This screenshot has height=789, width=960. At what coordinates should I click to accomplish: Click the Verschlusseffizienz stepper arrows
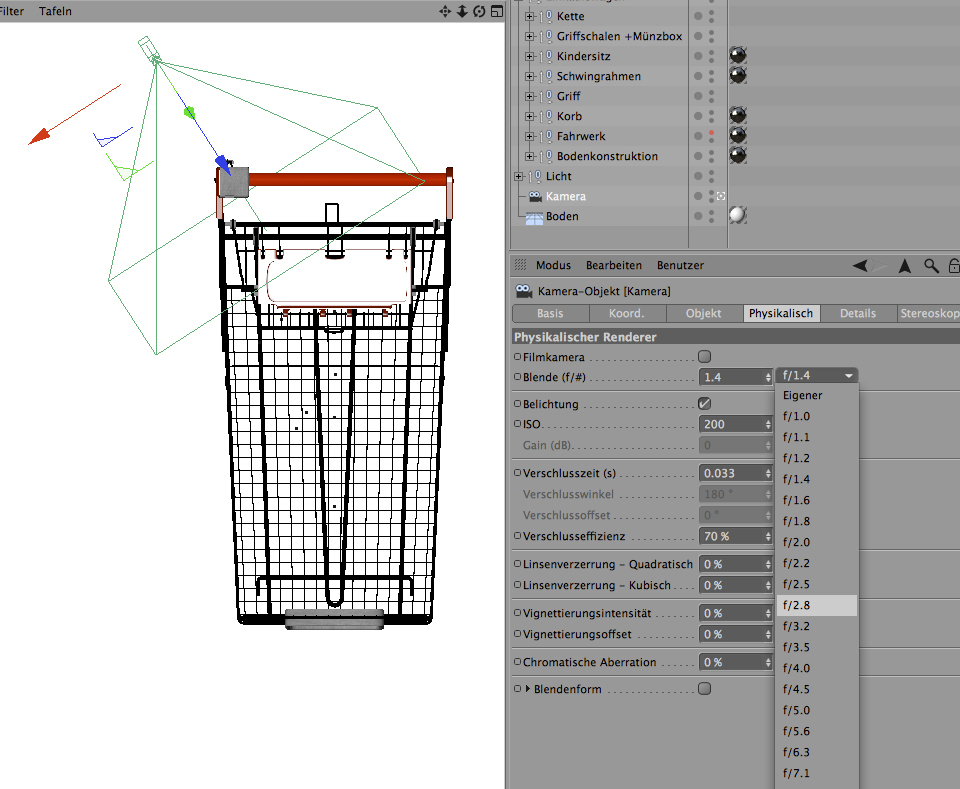(x=768, y=536)
